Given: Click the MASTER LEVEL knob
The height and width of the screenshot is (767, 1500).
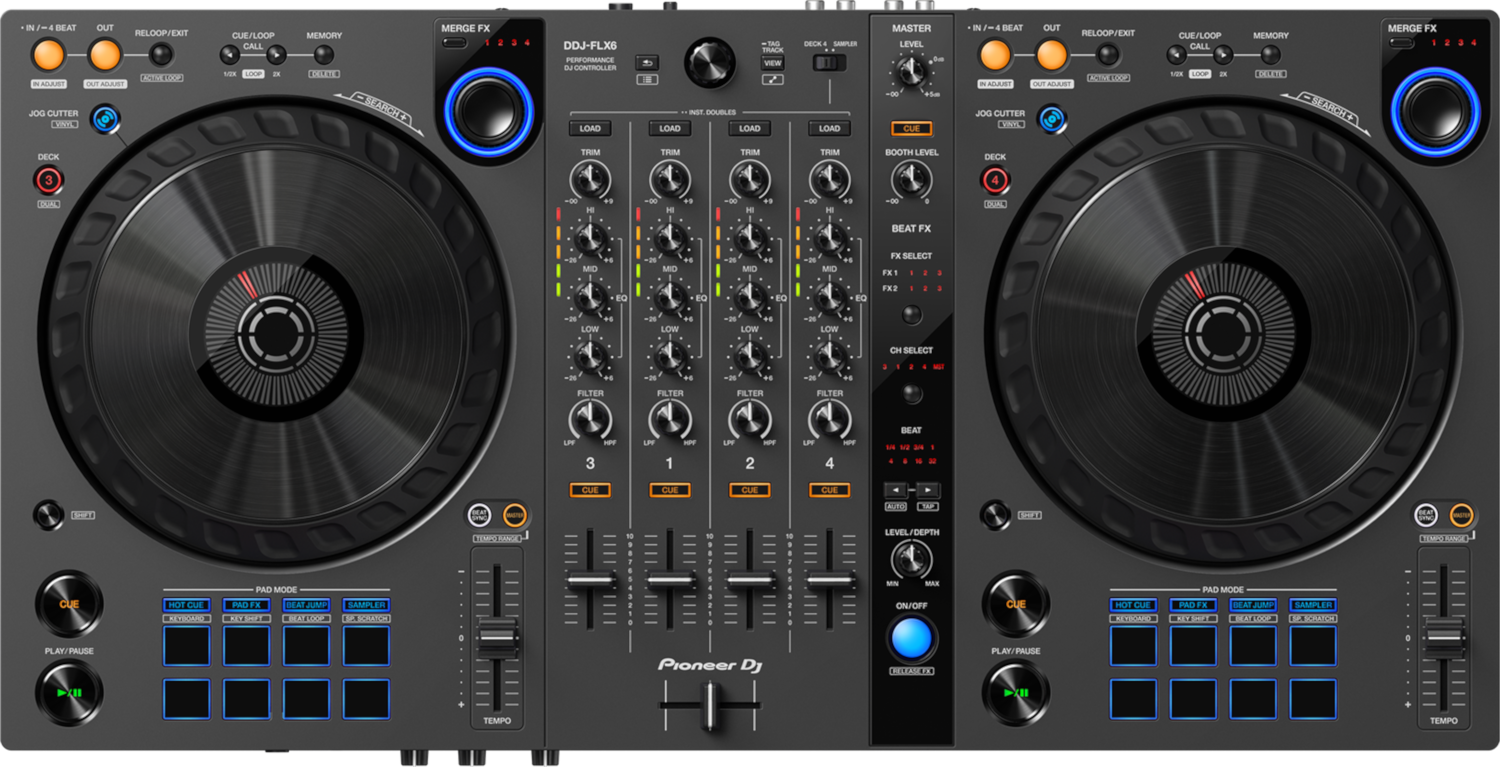Looking at the screenshot, I should click(911, 71).
